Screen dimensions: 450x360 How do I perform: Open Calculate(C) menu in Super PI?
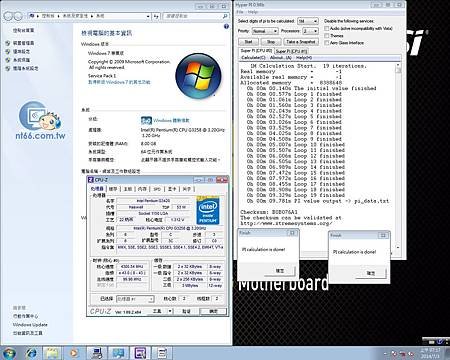coord(253,58)
